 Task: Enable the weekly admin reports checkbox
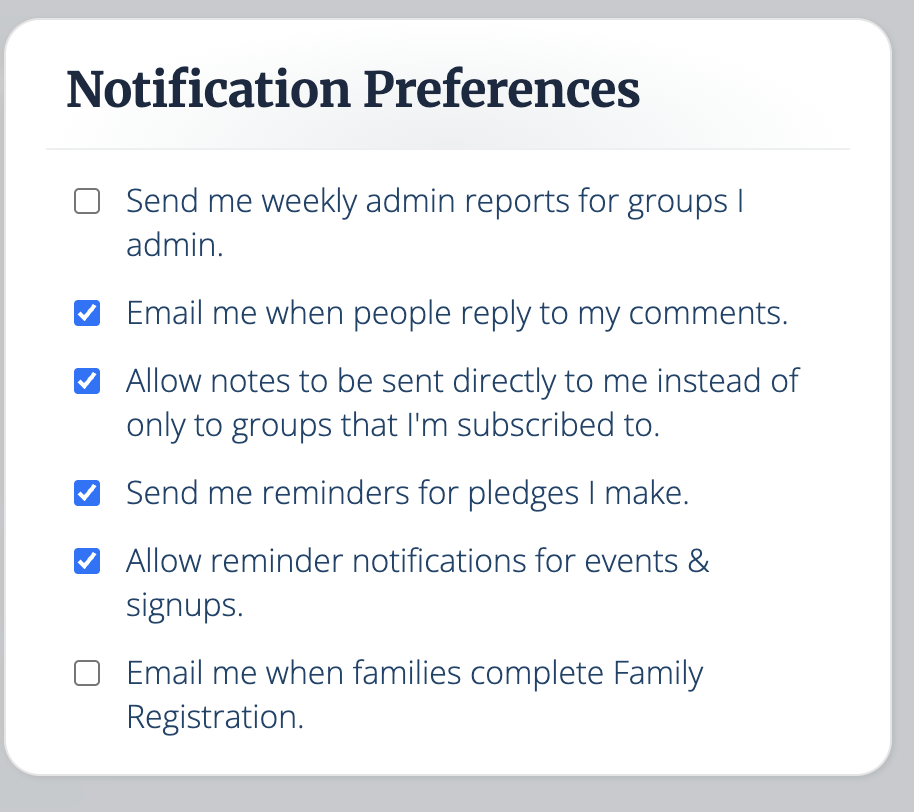[88, 203]
